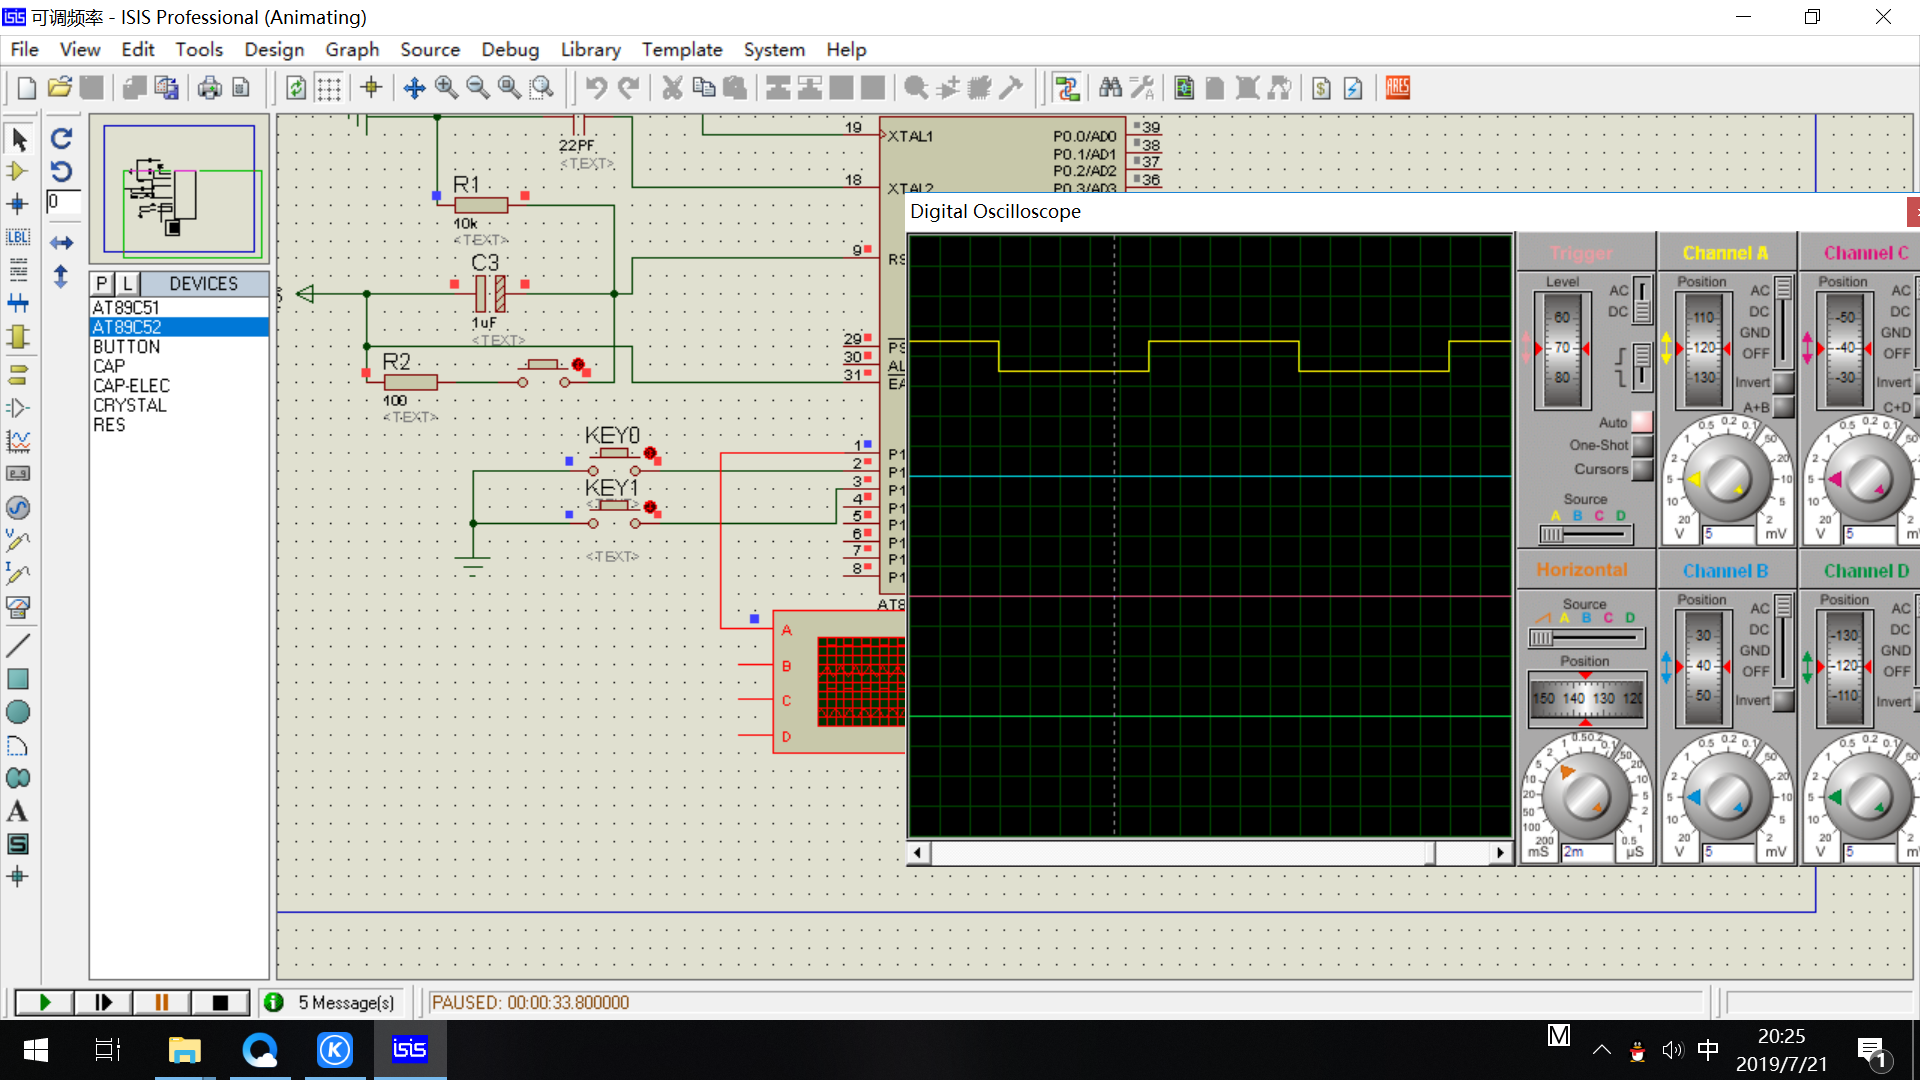Select the Terminals Mode tool

click(18, 375)
